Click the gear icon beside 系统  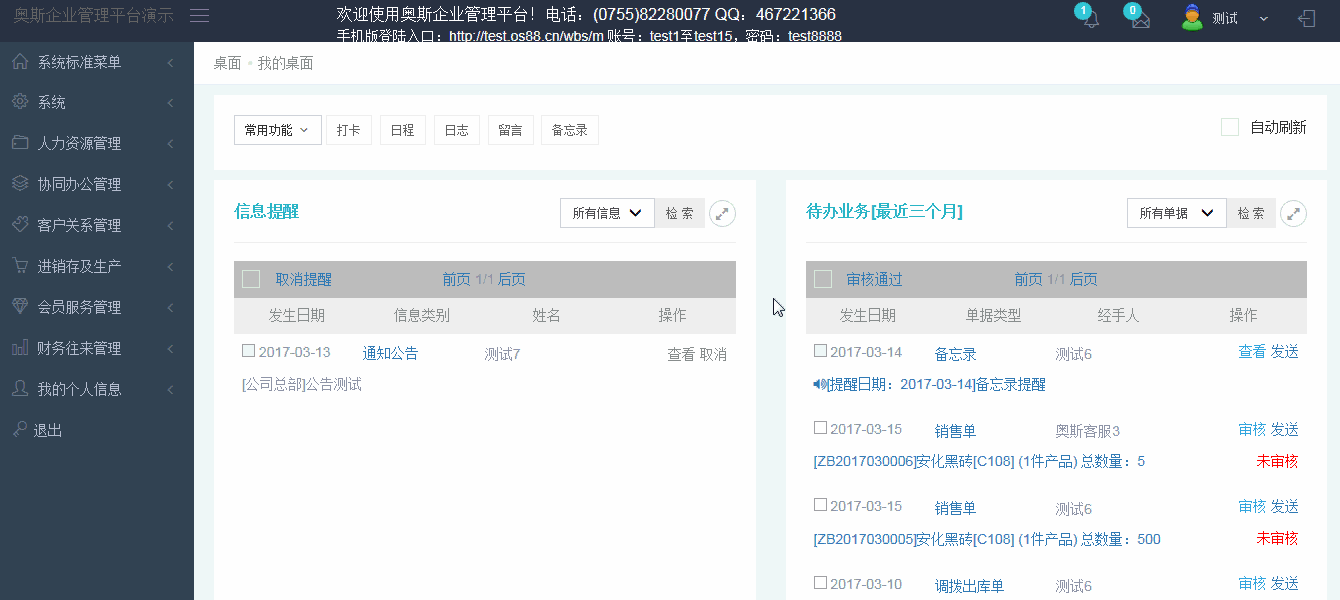click(20, 102)
